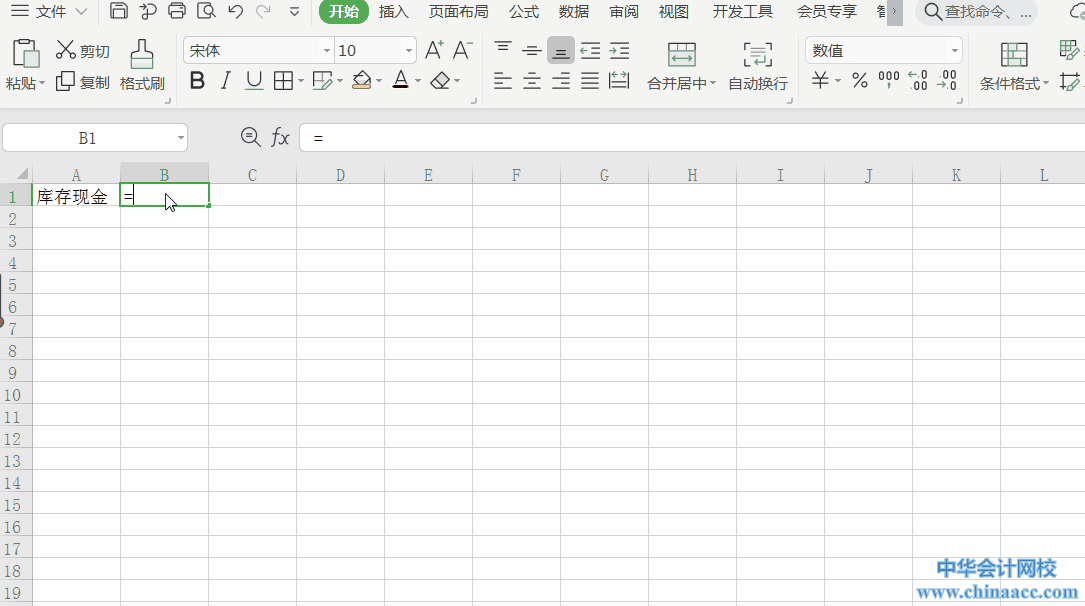
Task: Open the 开发工具 tab
Action: [742, 12]
